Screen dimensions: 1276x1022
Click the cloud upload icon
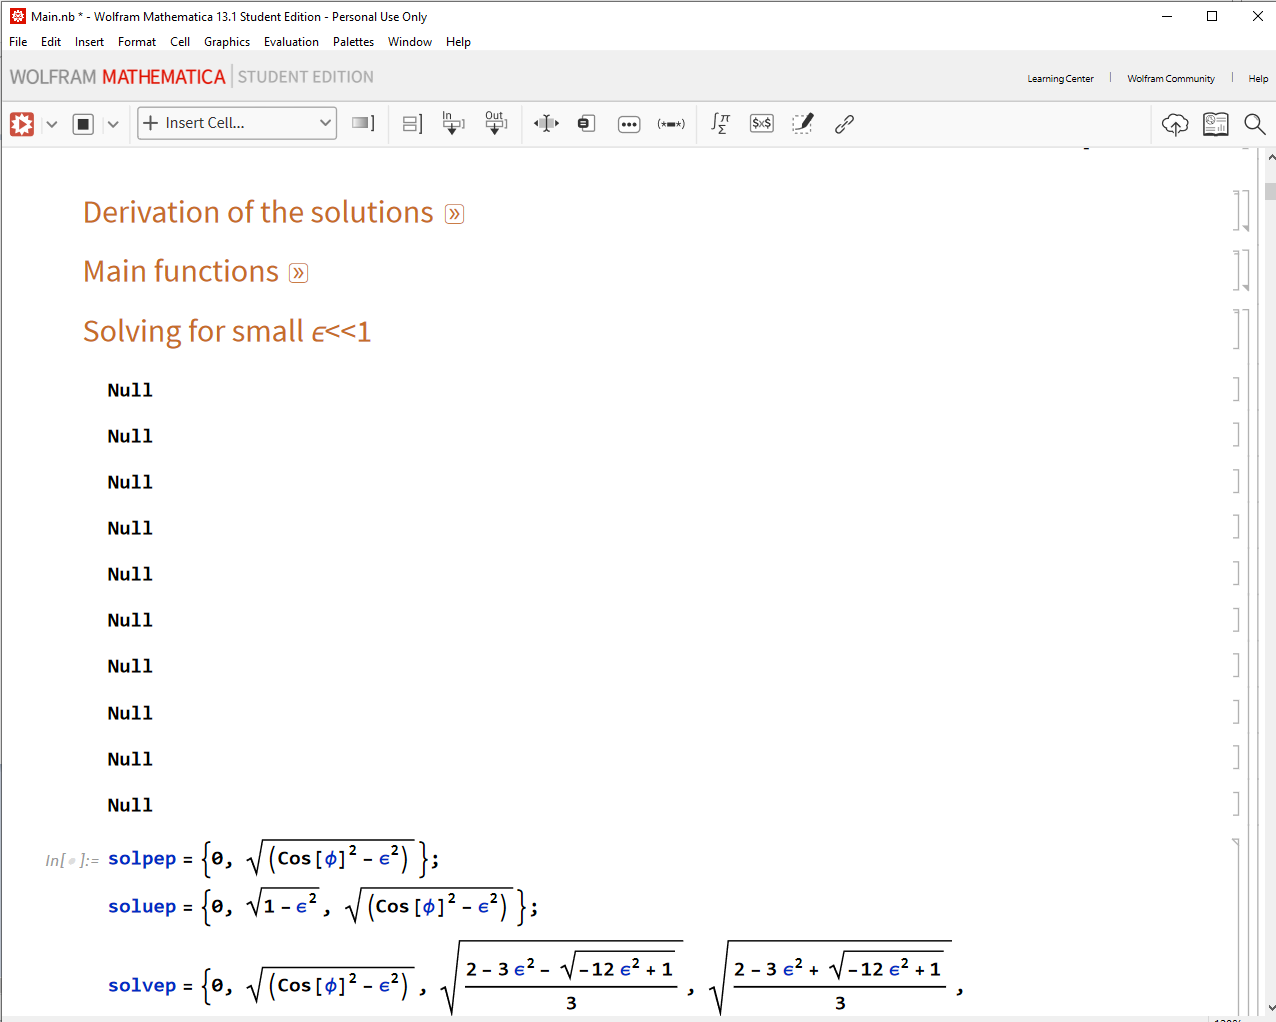coord(1175,124)
